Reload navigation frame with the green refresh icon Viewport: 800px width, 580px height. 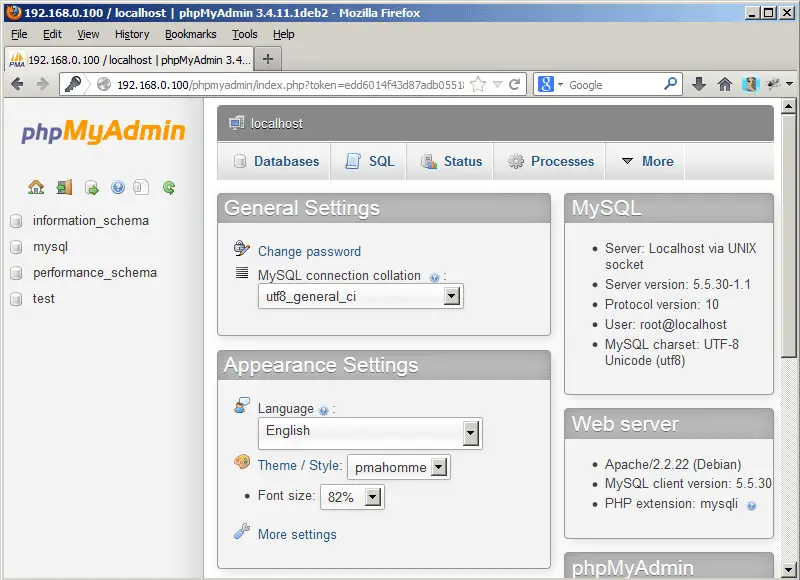pyautogui.click(x=169, y=188)
